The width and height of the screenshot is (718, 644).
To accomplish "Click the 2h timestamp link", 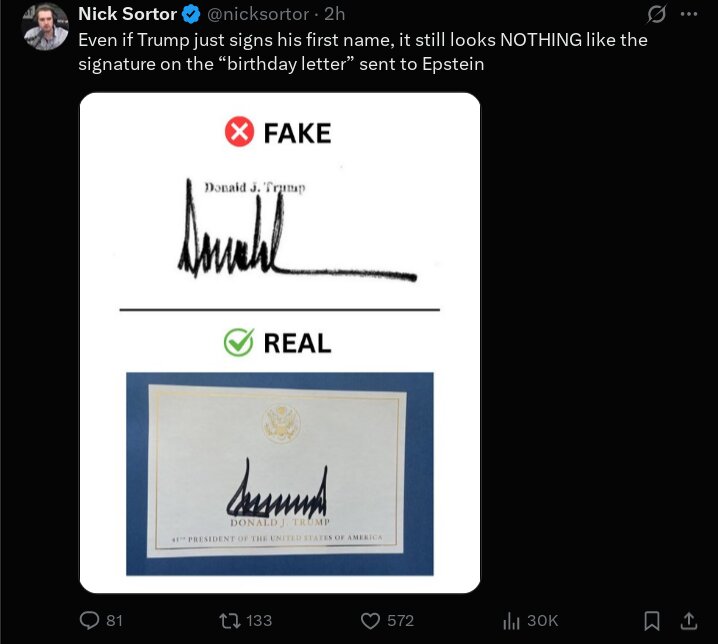I will pos(335,15).
